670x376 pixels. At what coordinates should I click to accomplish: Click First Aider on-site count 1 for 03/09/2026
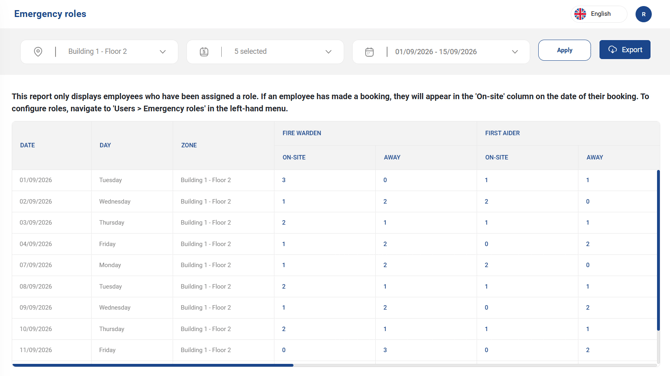tap(486, 223)
